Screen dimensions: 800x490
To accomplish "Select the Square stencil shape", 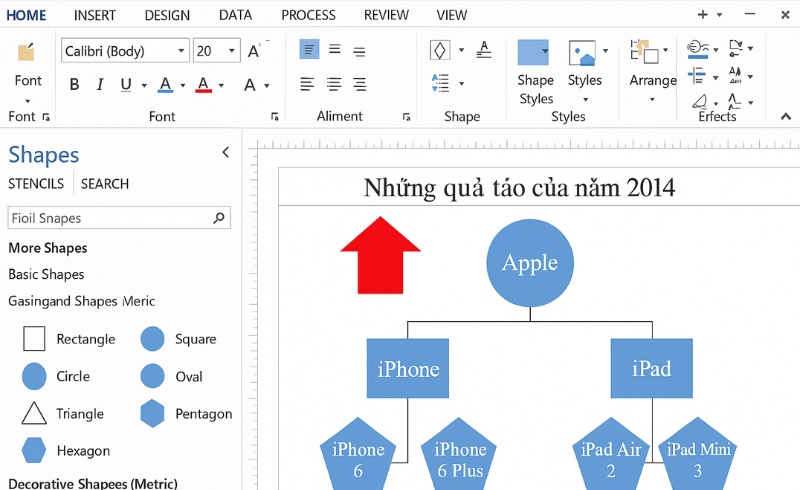I will tap(153, 339).
